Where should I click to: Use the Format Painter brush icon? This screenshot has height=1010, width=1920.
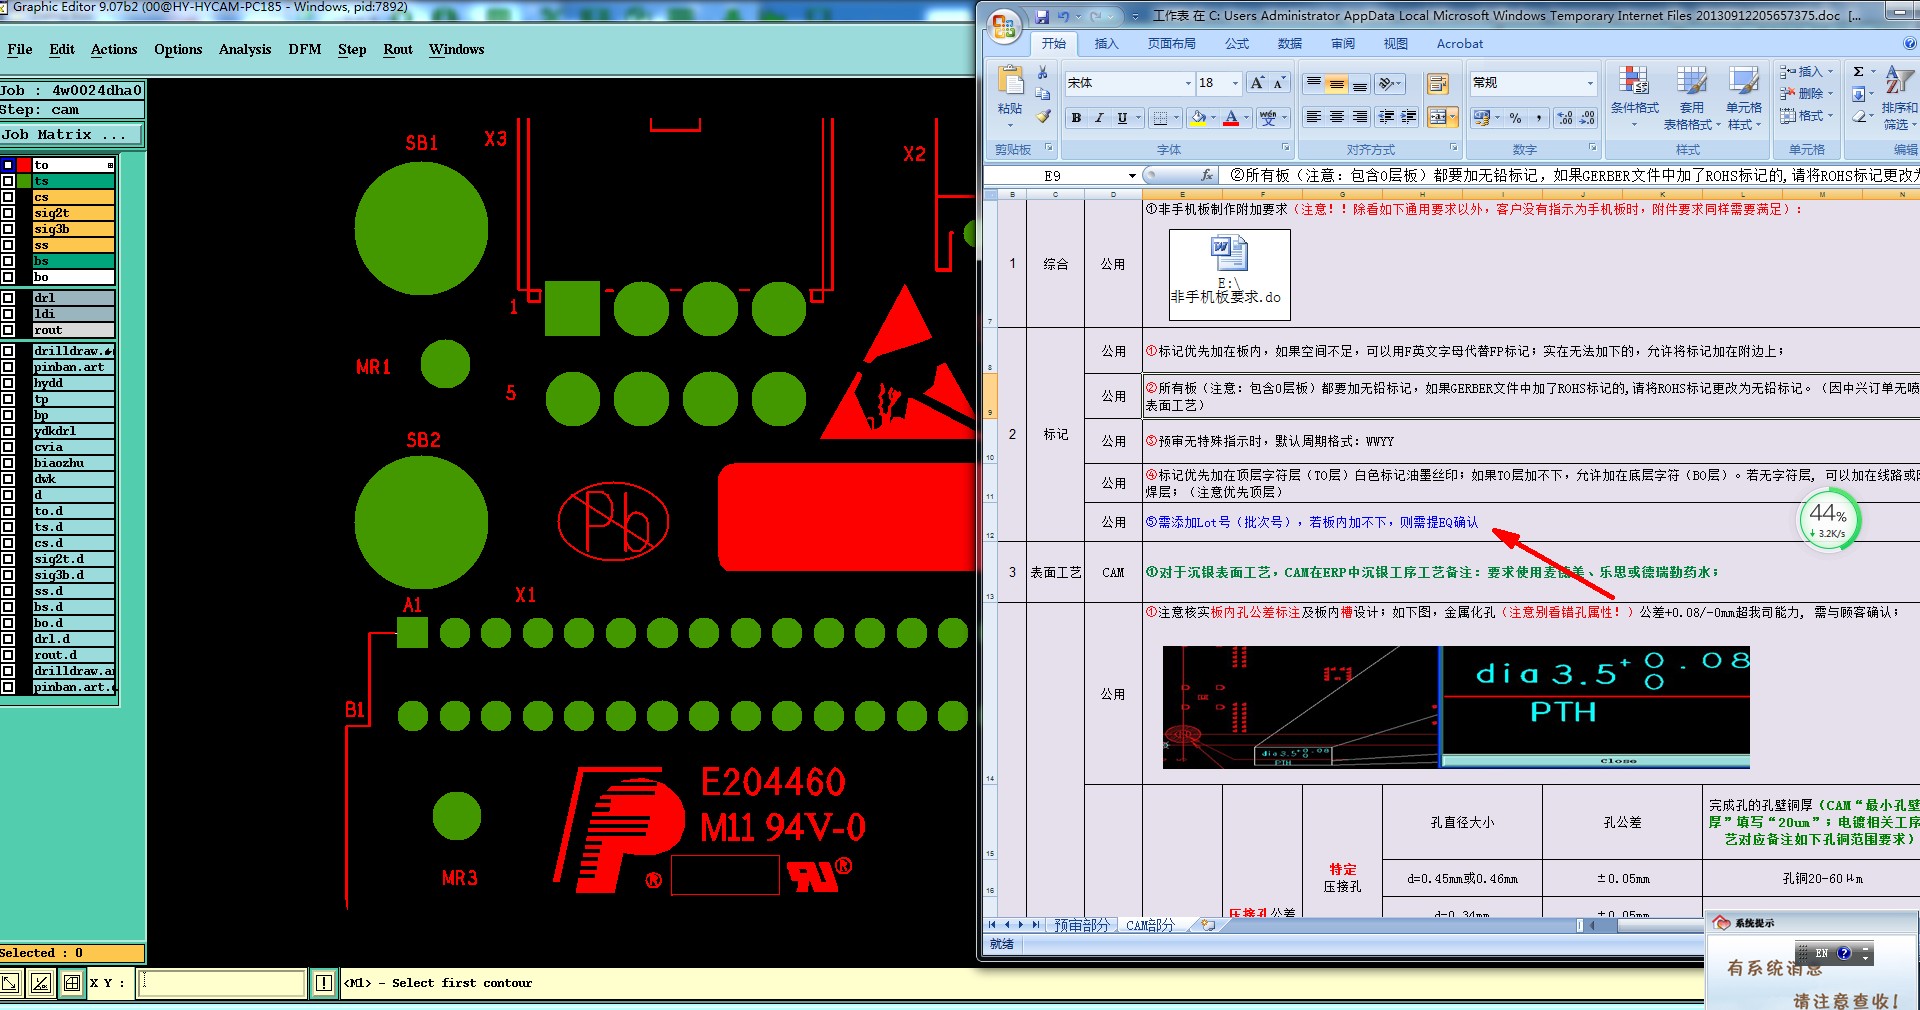tap(1042, 116)
